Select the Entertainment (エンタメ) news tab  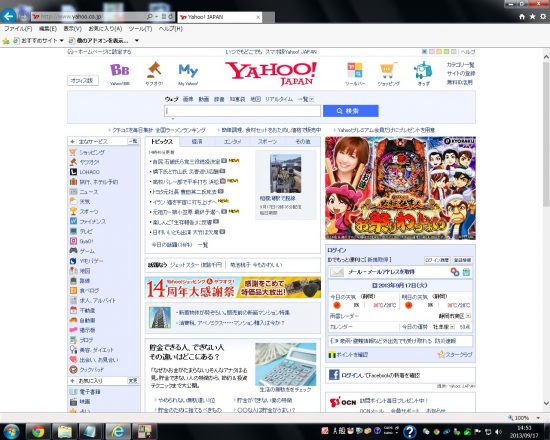point(232,141)
